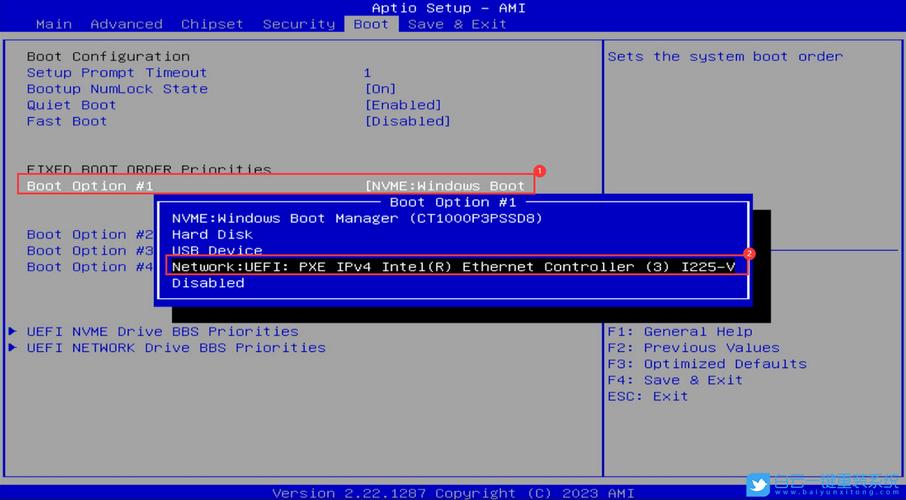The height and width of the screenshot is (500, 906).
Task: Open the Security tab
Action: pyautogui.click(x=299, y=24)
